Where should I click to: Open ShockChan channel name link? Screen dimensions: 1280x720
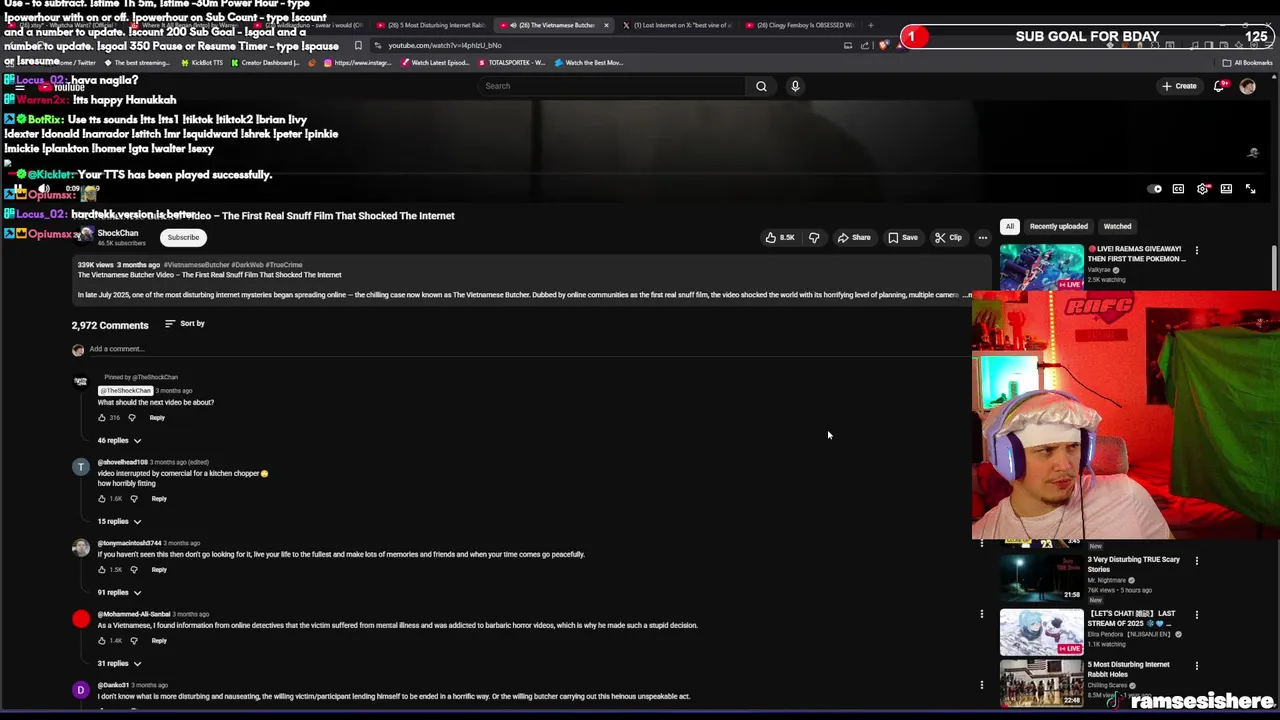[118, 233]
